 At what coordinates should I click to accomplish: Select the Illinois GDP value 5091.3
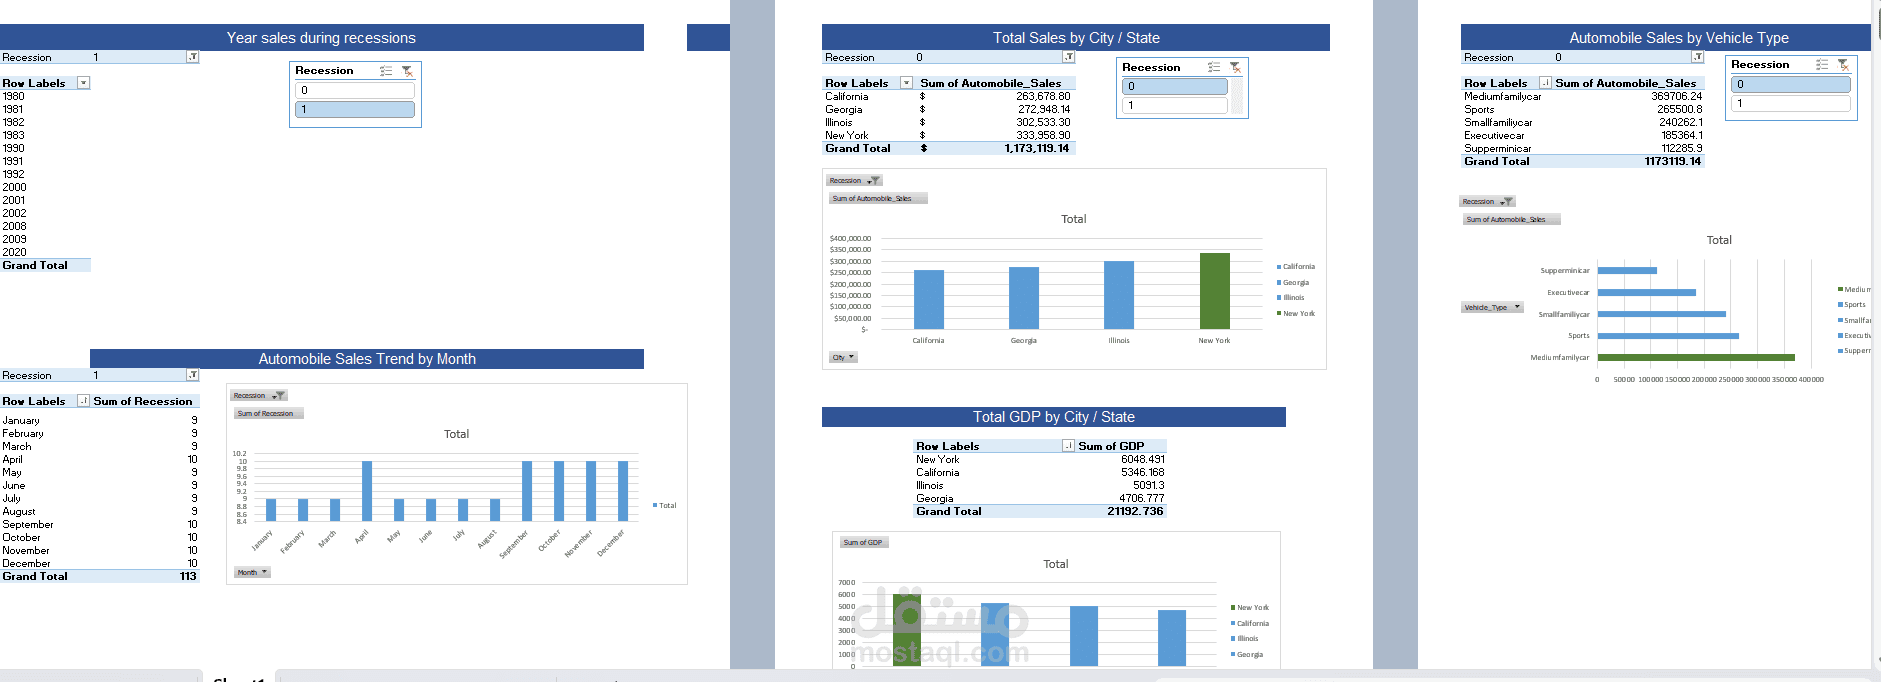tap(1148, 485)
